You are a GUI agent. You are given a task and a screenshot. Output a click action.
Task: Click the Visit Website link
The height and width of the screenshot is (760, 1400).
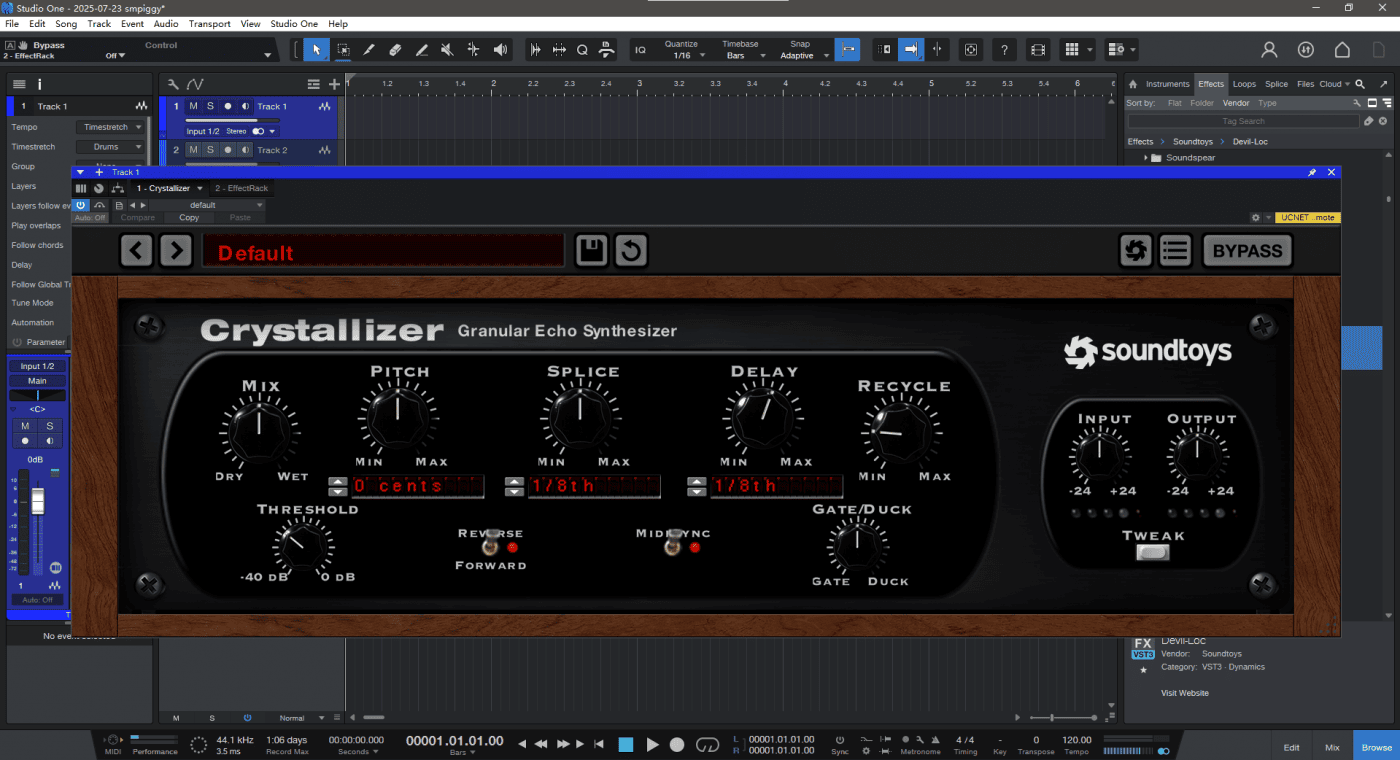point(1184,693)
